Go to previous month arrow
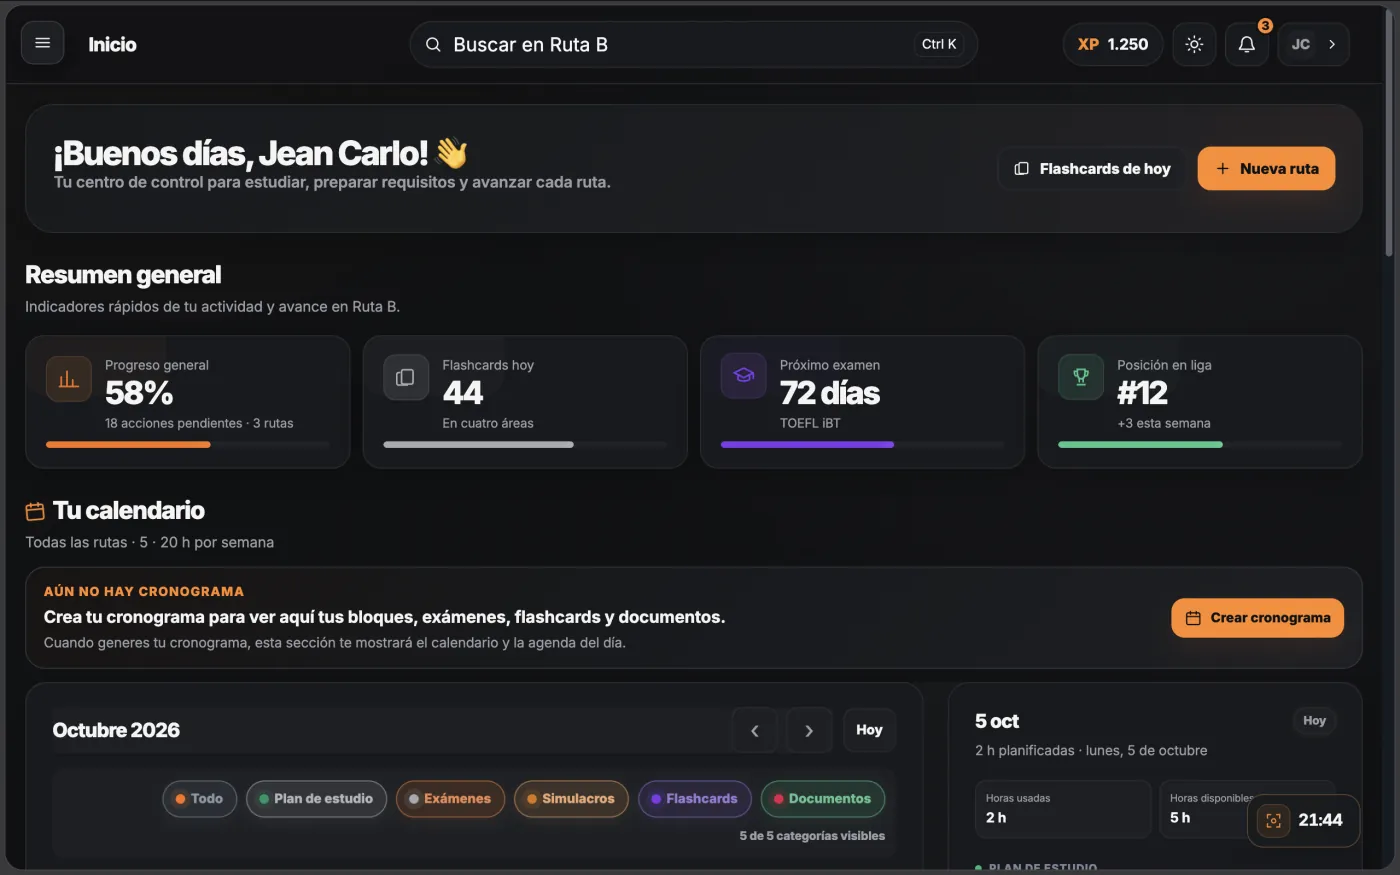 point(754,730)
